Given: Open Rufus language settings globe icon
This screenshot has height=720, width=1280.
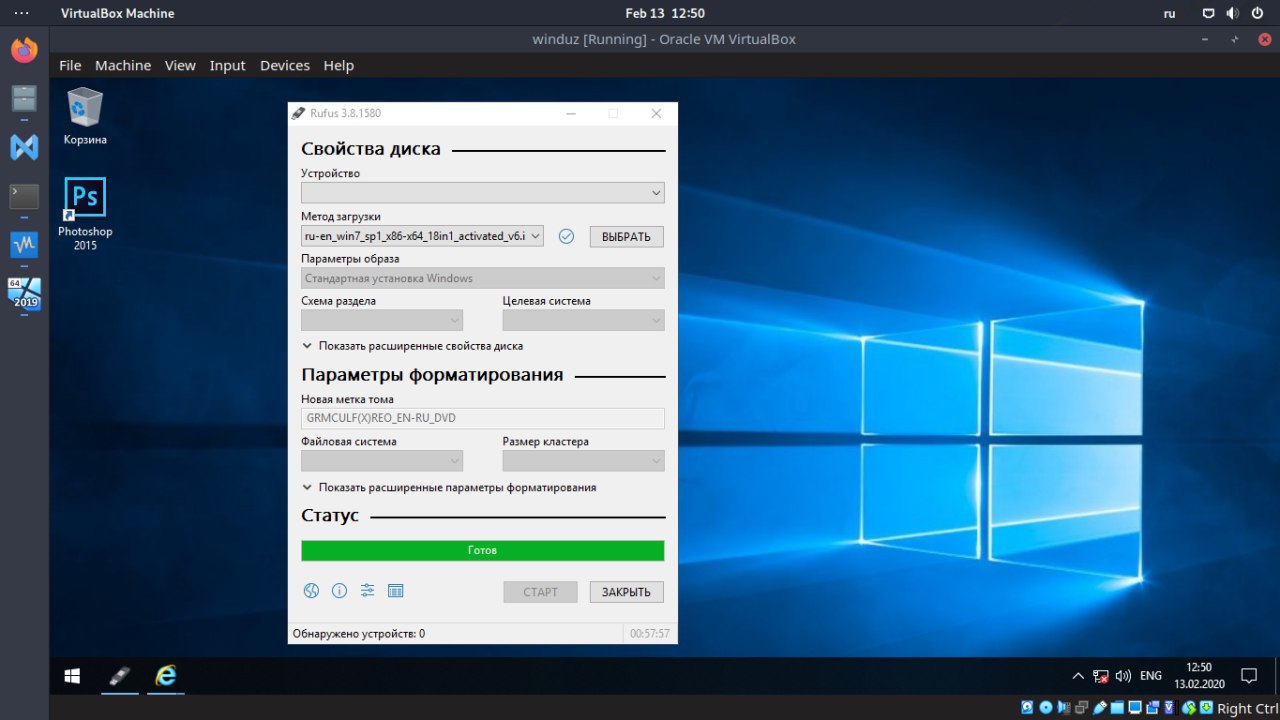Looking at the screenshot, I should (x=311, y=591).
